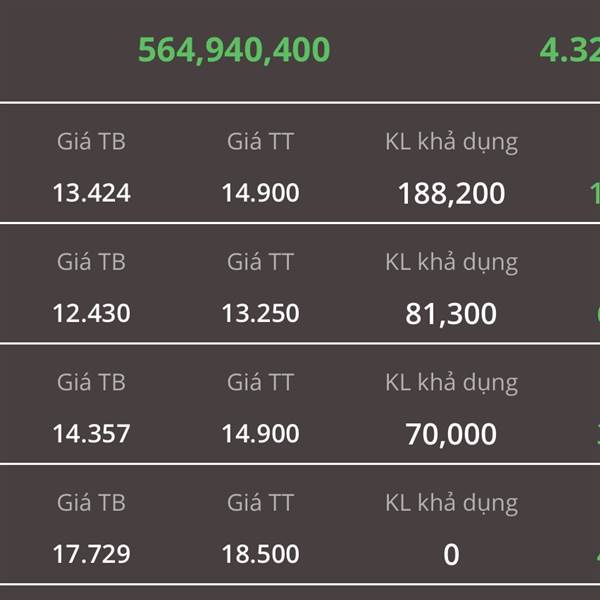This screenshot has width=600, height=600.
Task: Select Giá TT value 14.900 in first row
Action: click(261, 192)
